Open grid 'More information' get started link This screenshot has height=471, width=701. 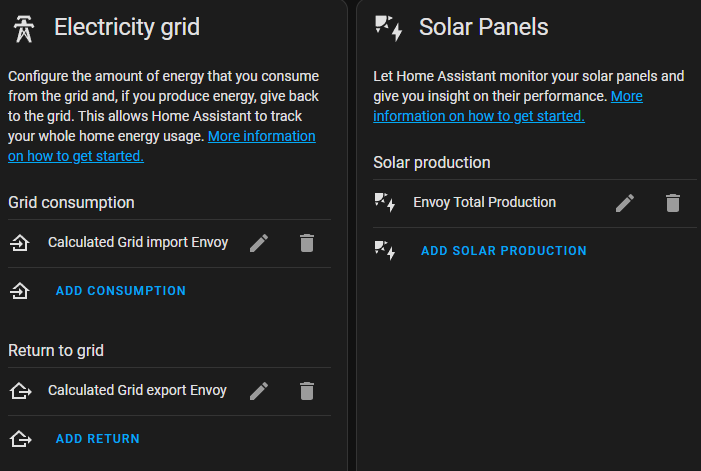(162, 146)
